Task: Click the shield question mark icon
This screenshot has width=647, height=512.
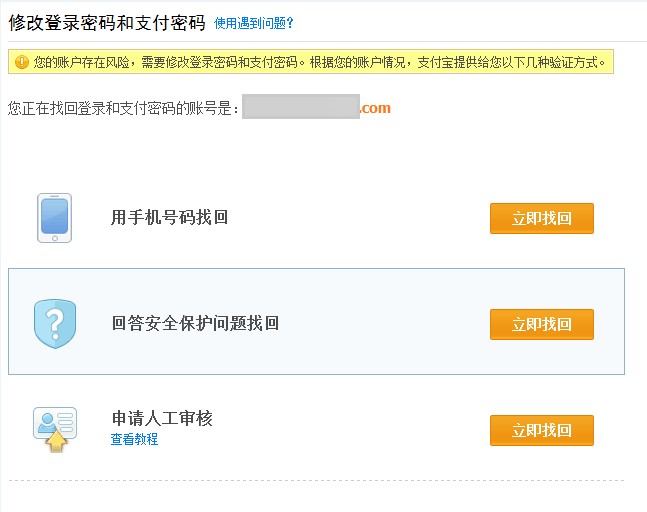Action: 55,324
